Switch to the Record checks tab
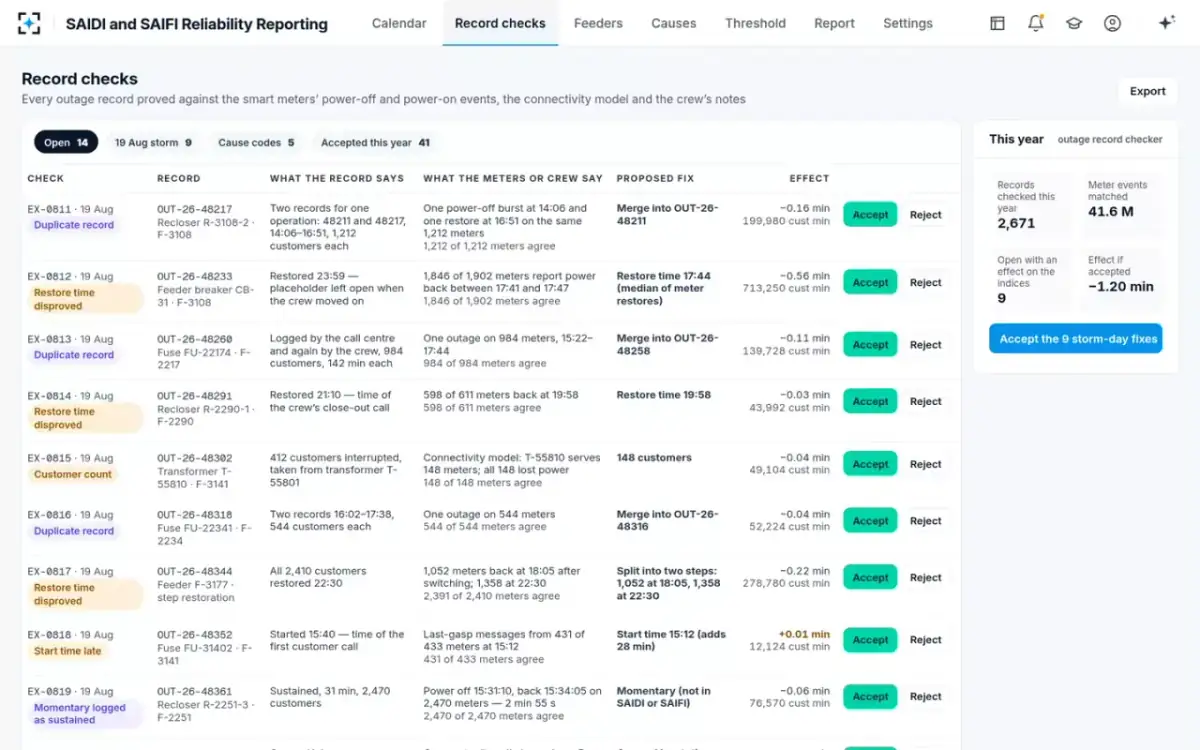Image resolution: width=1200 pixels, height=750 pixels. coord(500,23)
